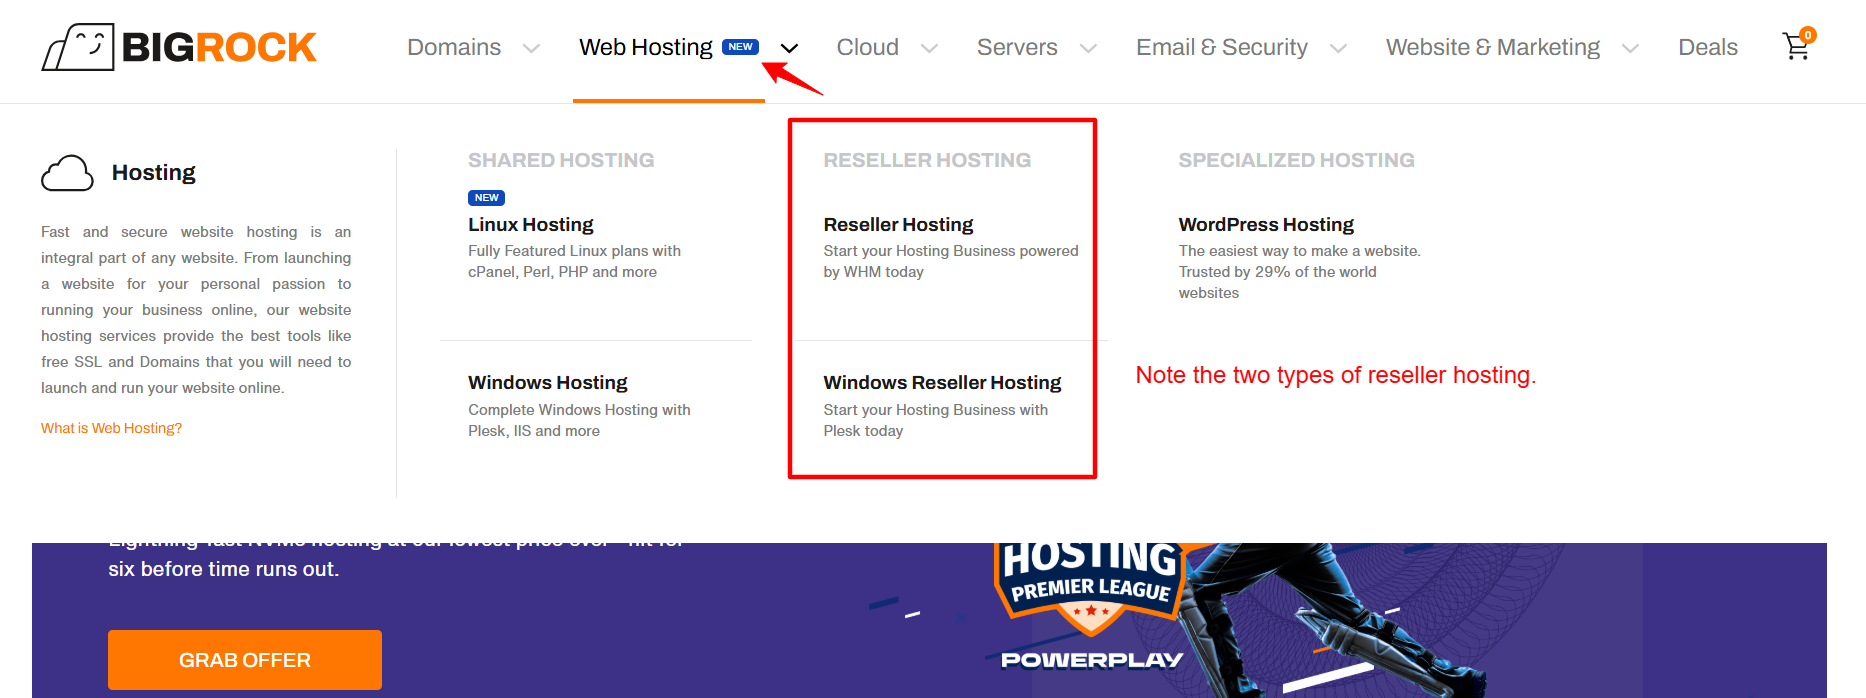Screen dimensions: 1866x698
Task: Expand the Servers dropdown chevron
Action: coord(1088,48)
